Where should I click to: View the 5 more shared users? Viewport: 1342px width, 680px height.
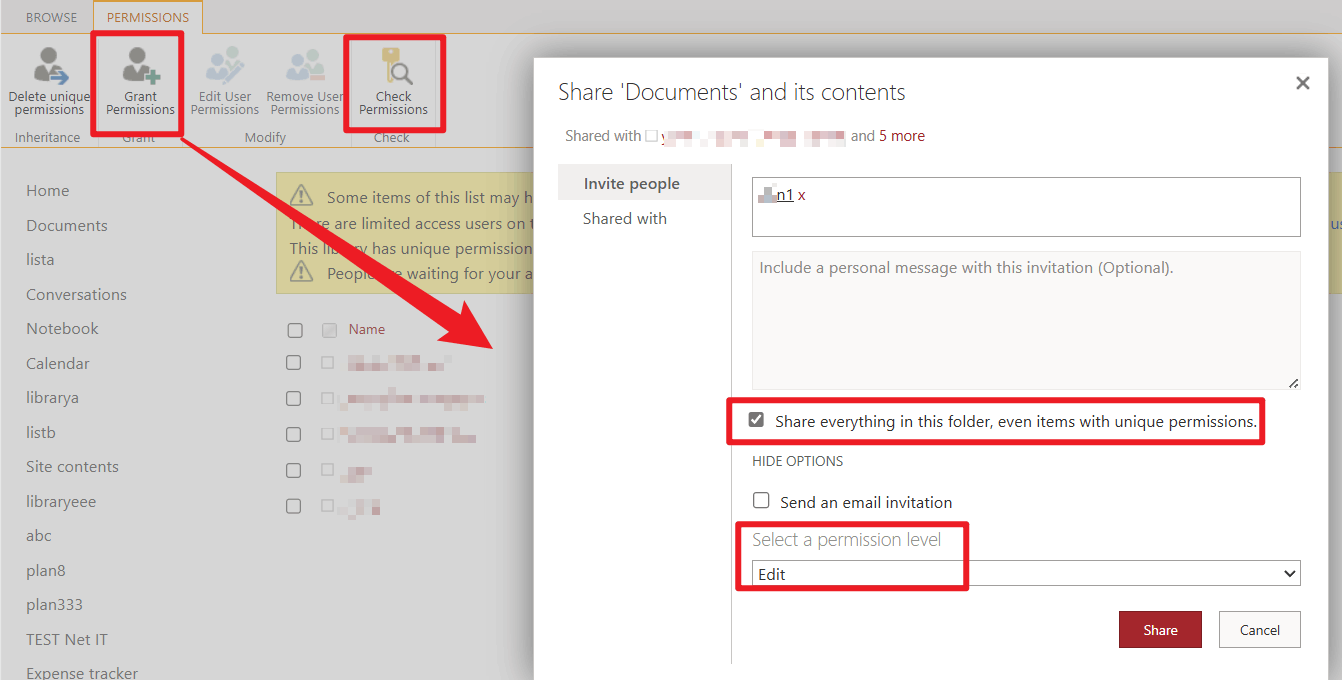pyautogui.click(x=902, y=135)
